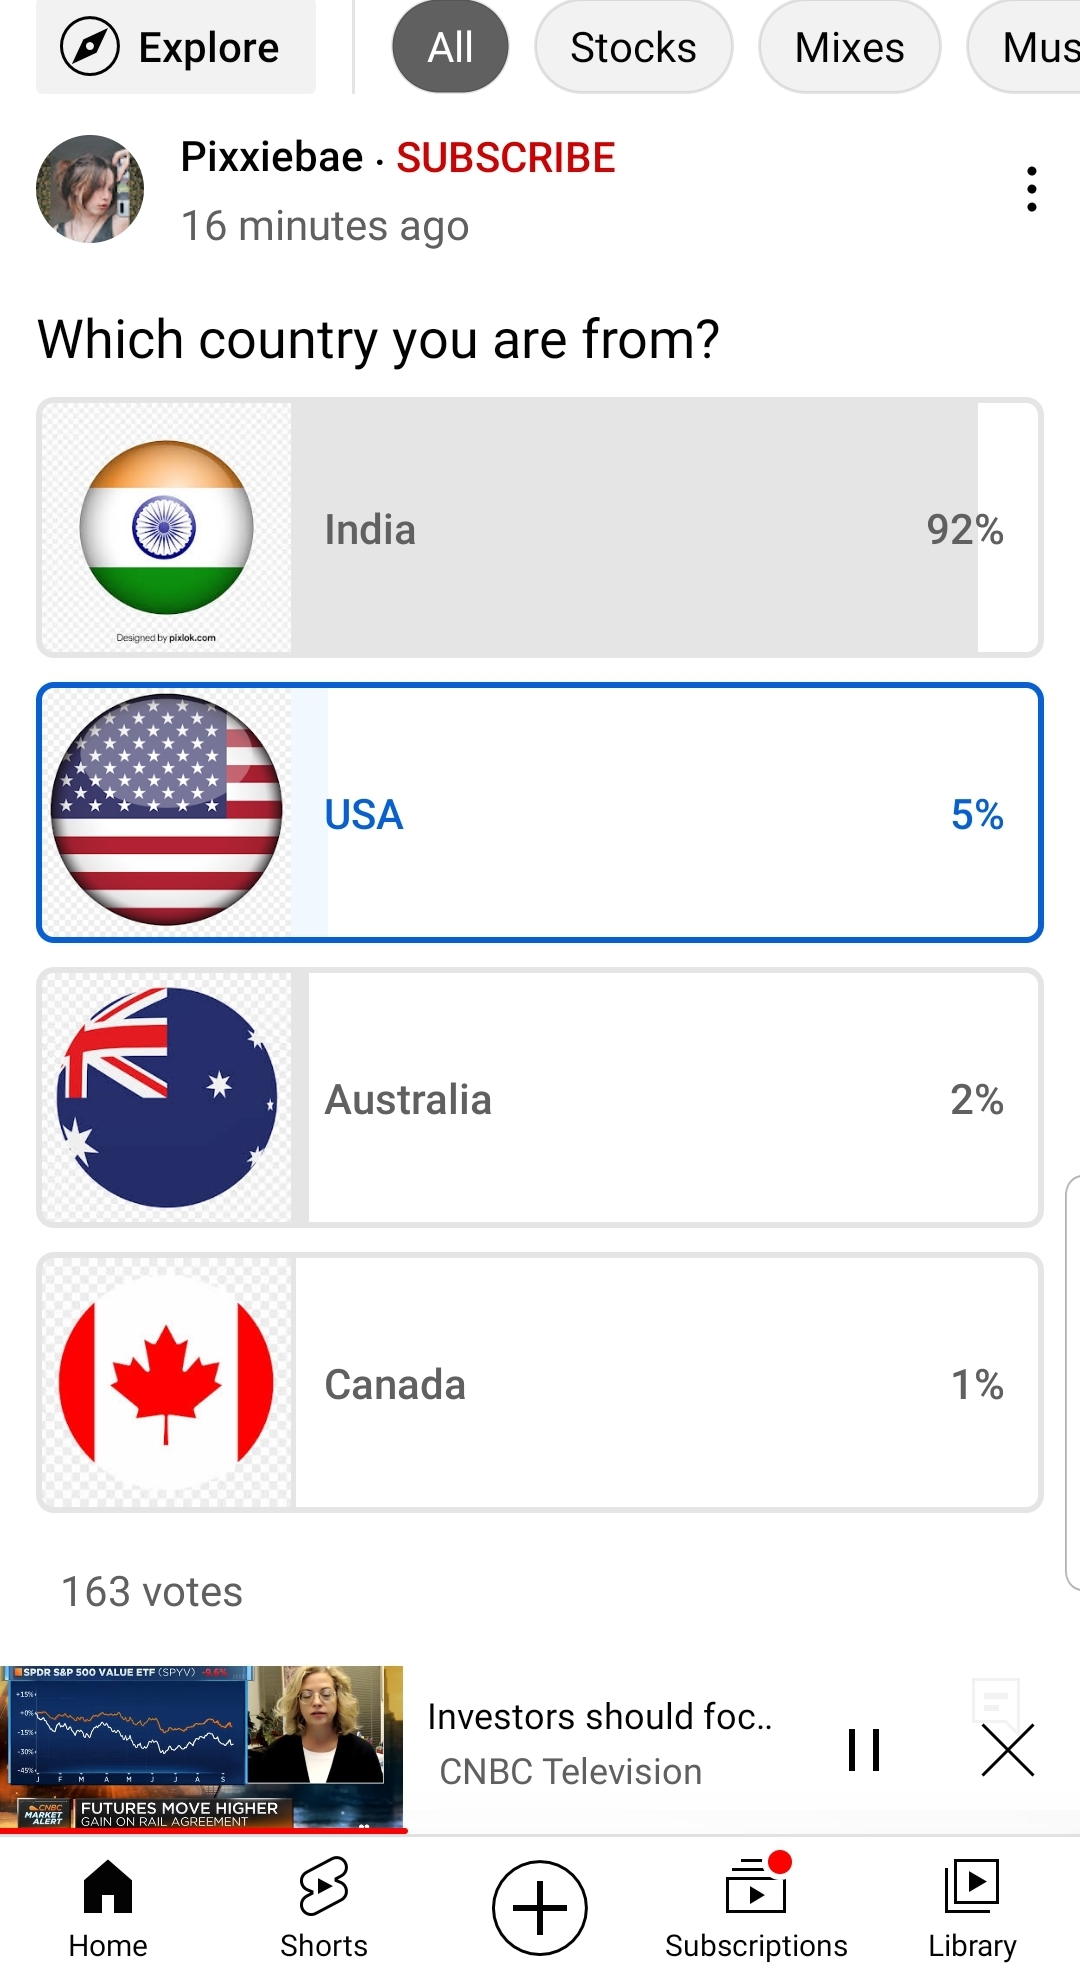
Task: Tap the plus create button
Action: [540, 1908]
